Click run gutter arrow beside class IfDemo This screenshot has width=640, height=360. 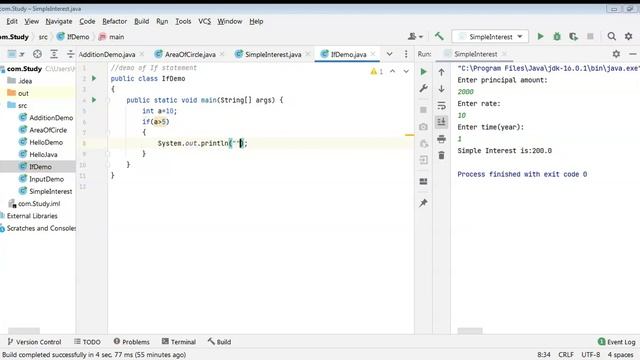click(x=94, y=78)
